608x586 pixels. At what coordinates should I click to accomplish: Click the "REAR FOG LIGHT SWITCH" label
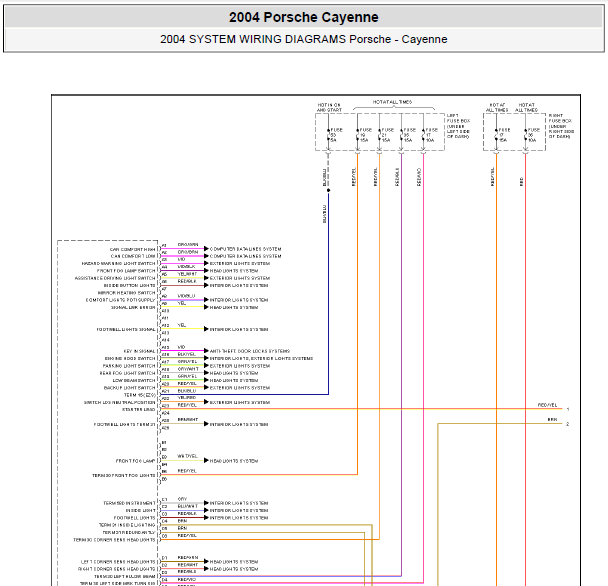pyautogui.click(x=127, y=373)
